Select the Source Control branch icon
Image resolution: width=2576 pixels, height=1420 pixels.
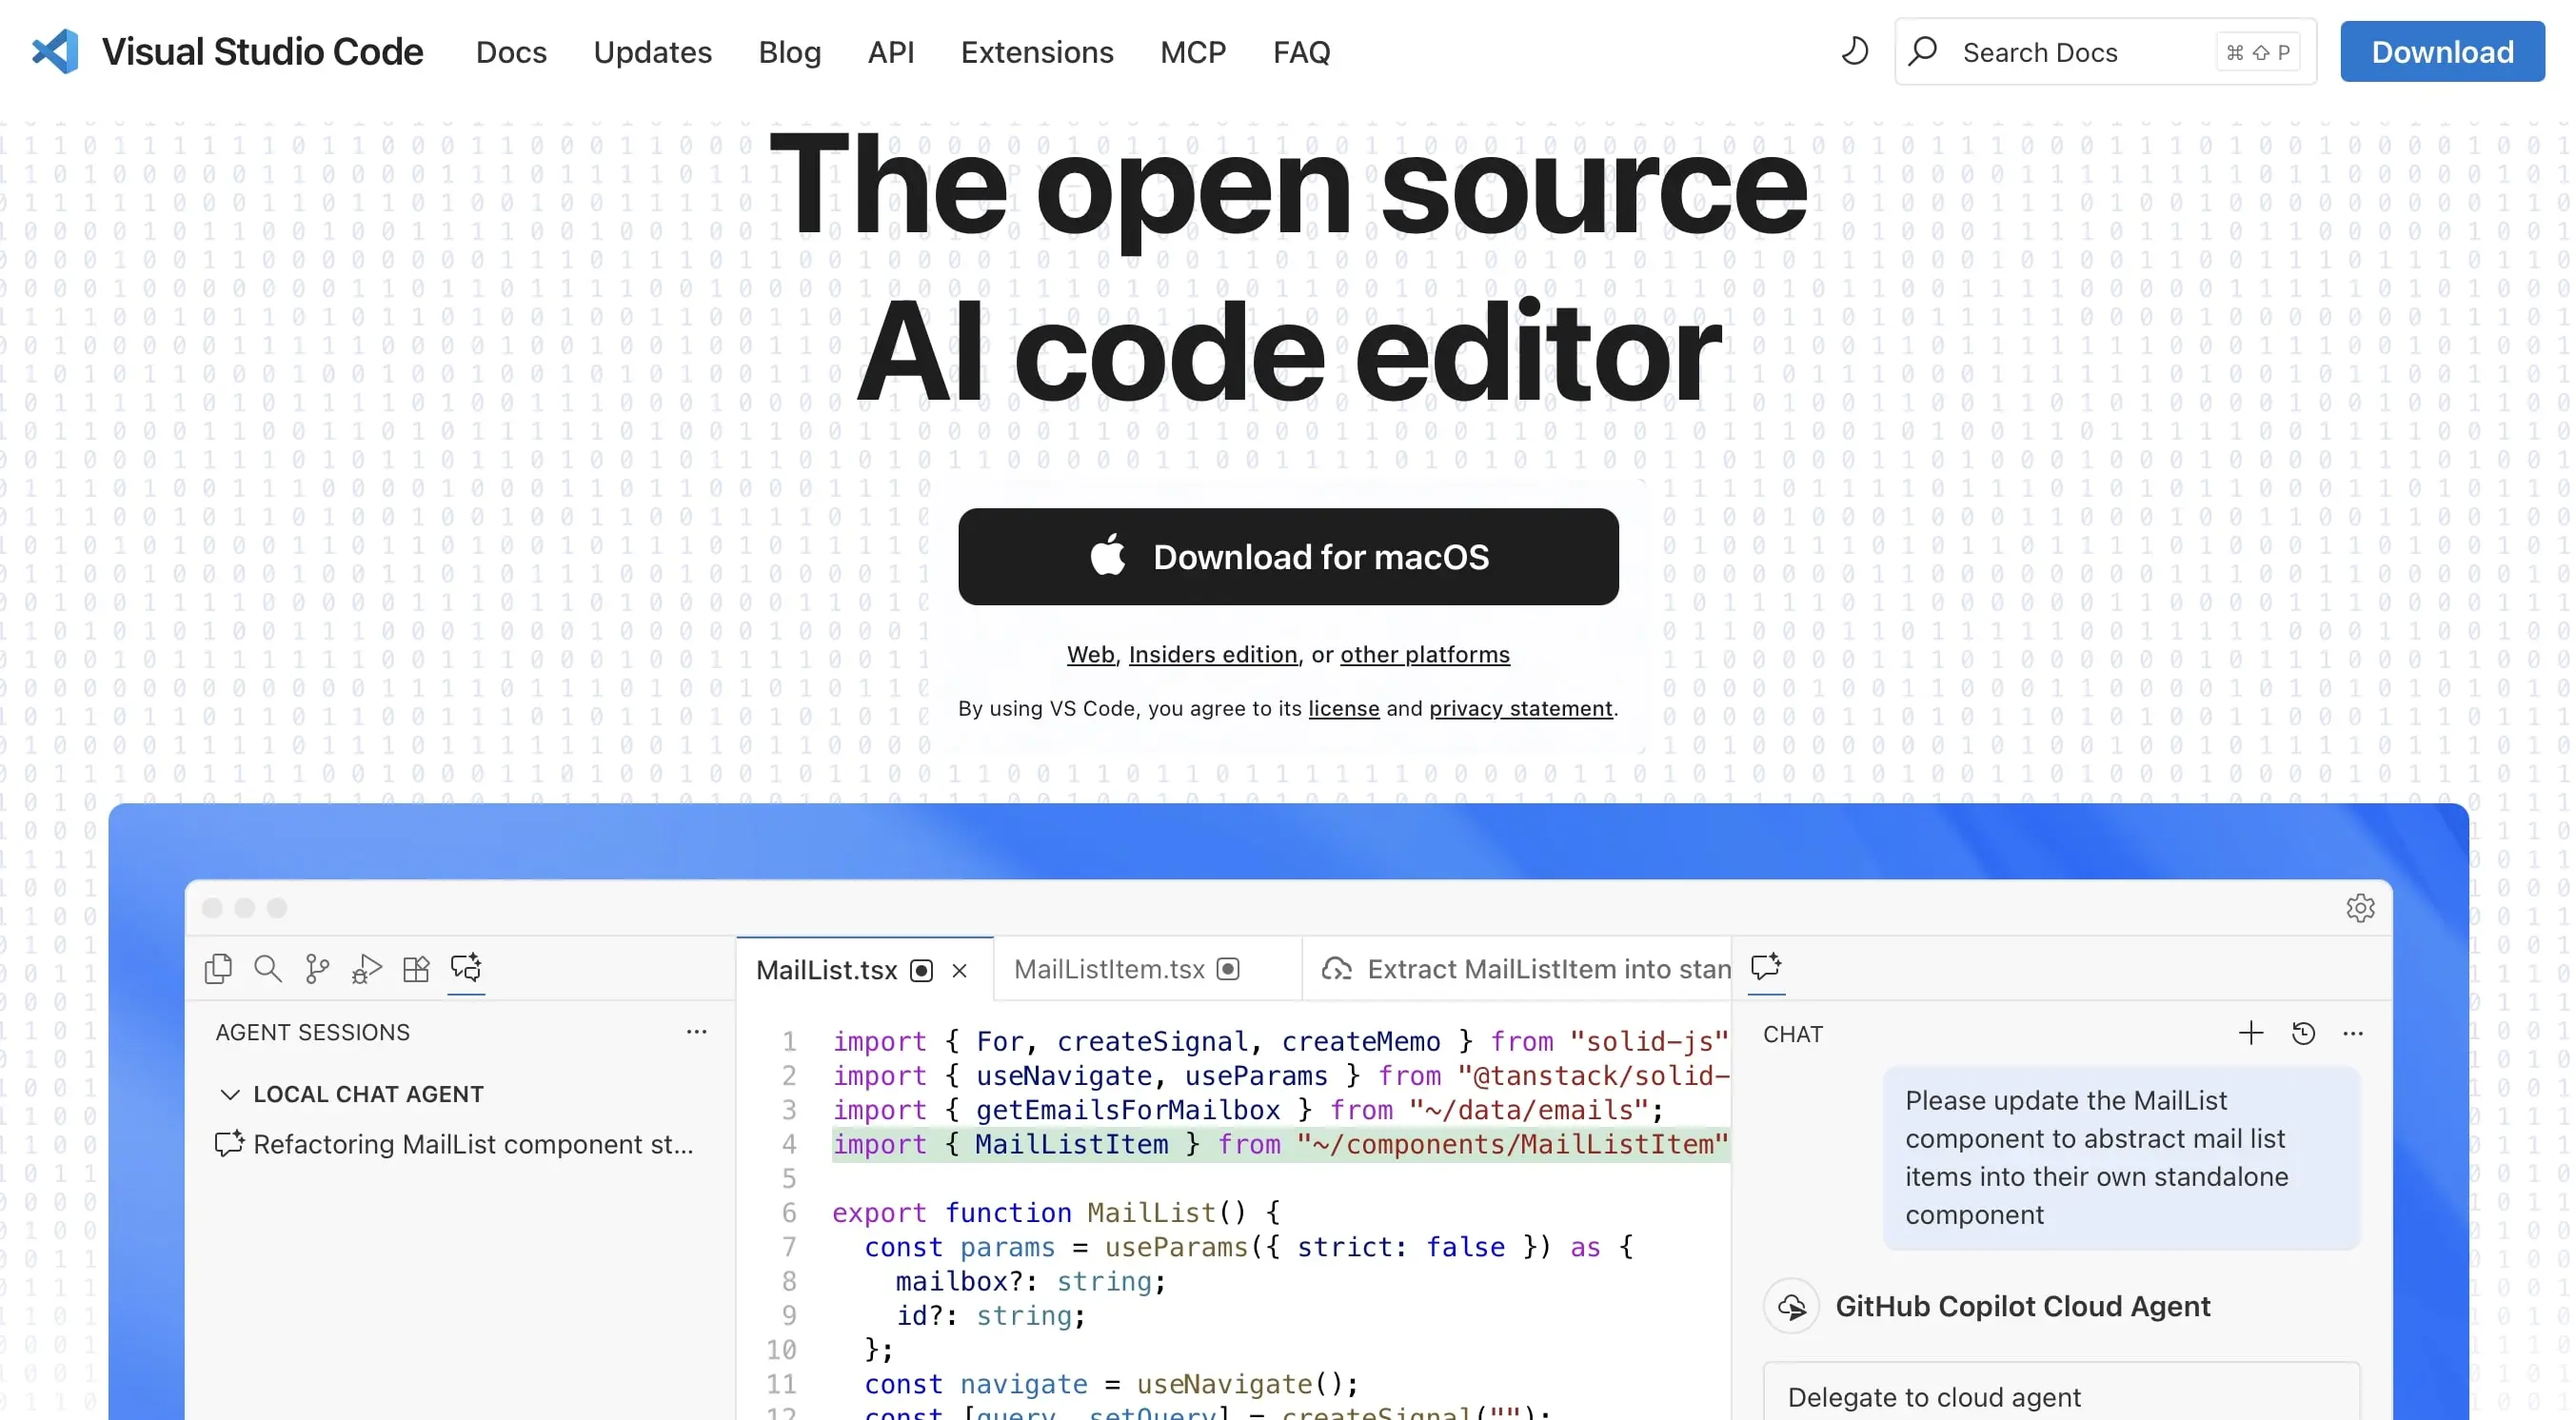tap(317, 968)
